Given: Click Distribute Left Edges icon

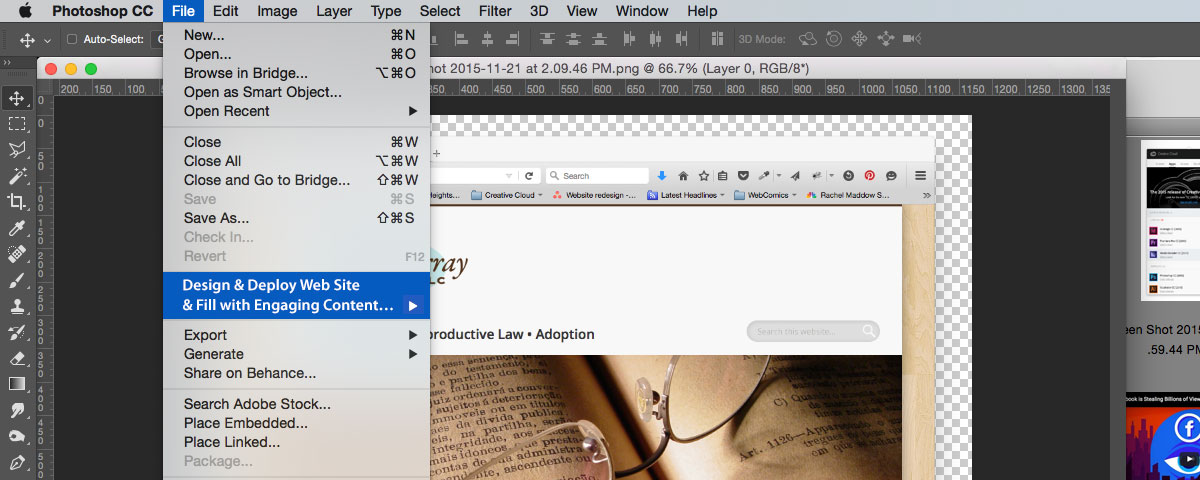Looking at the screenshot, I should click(x=629, y=39).
